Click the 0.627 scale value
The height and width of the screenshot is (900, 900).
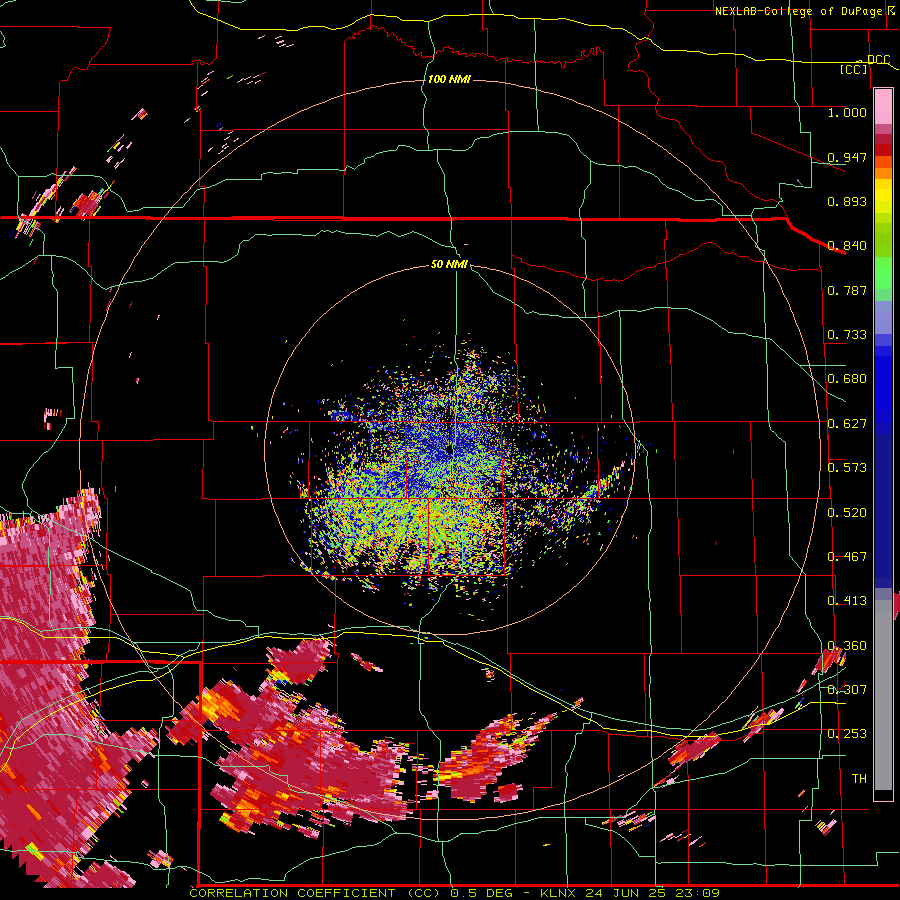pyautogui.click(x=847, y=424)
